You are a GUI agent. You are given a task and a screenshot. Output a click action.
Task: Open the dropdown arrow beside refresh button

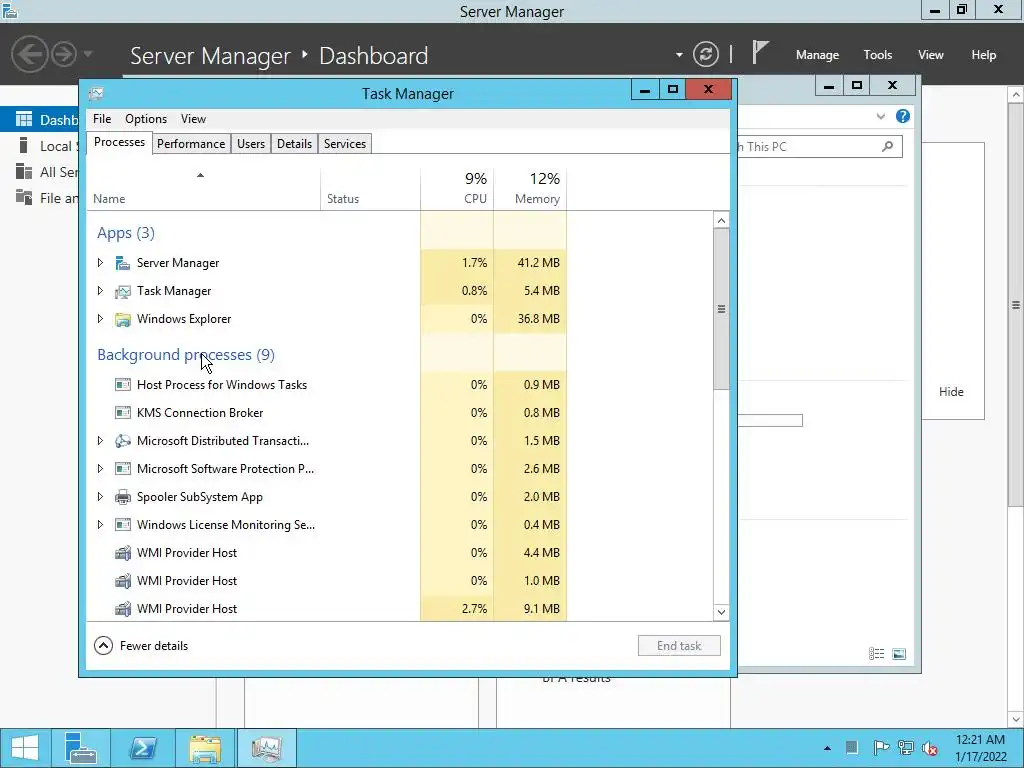[679, 55]
